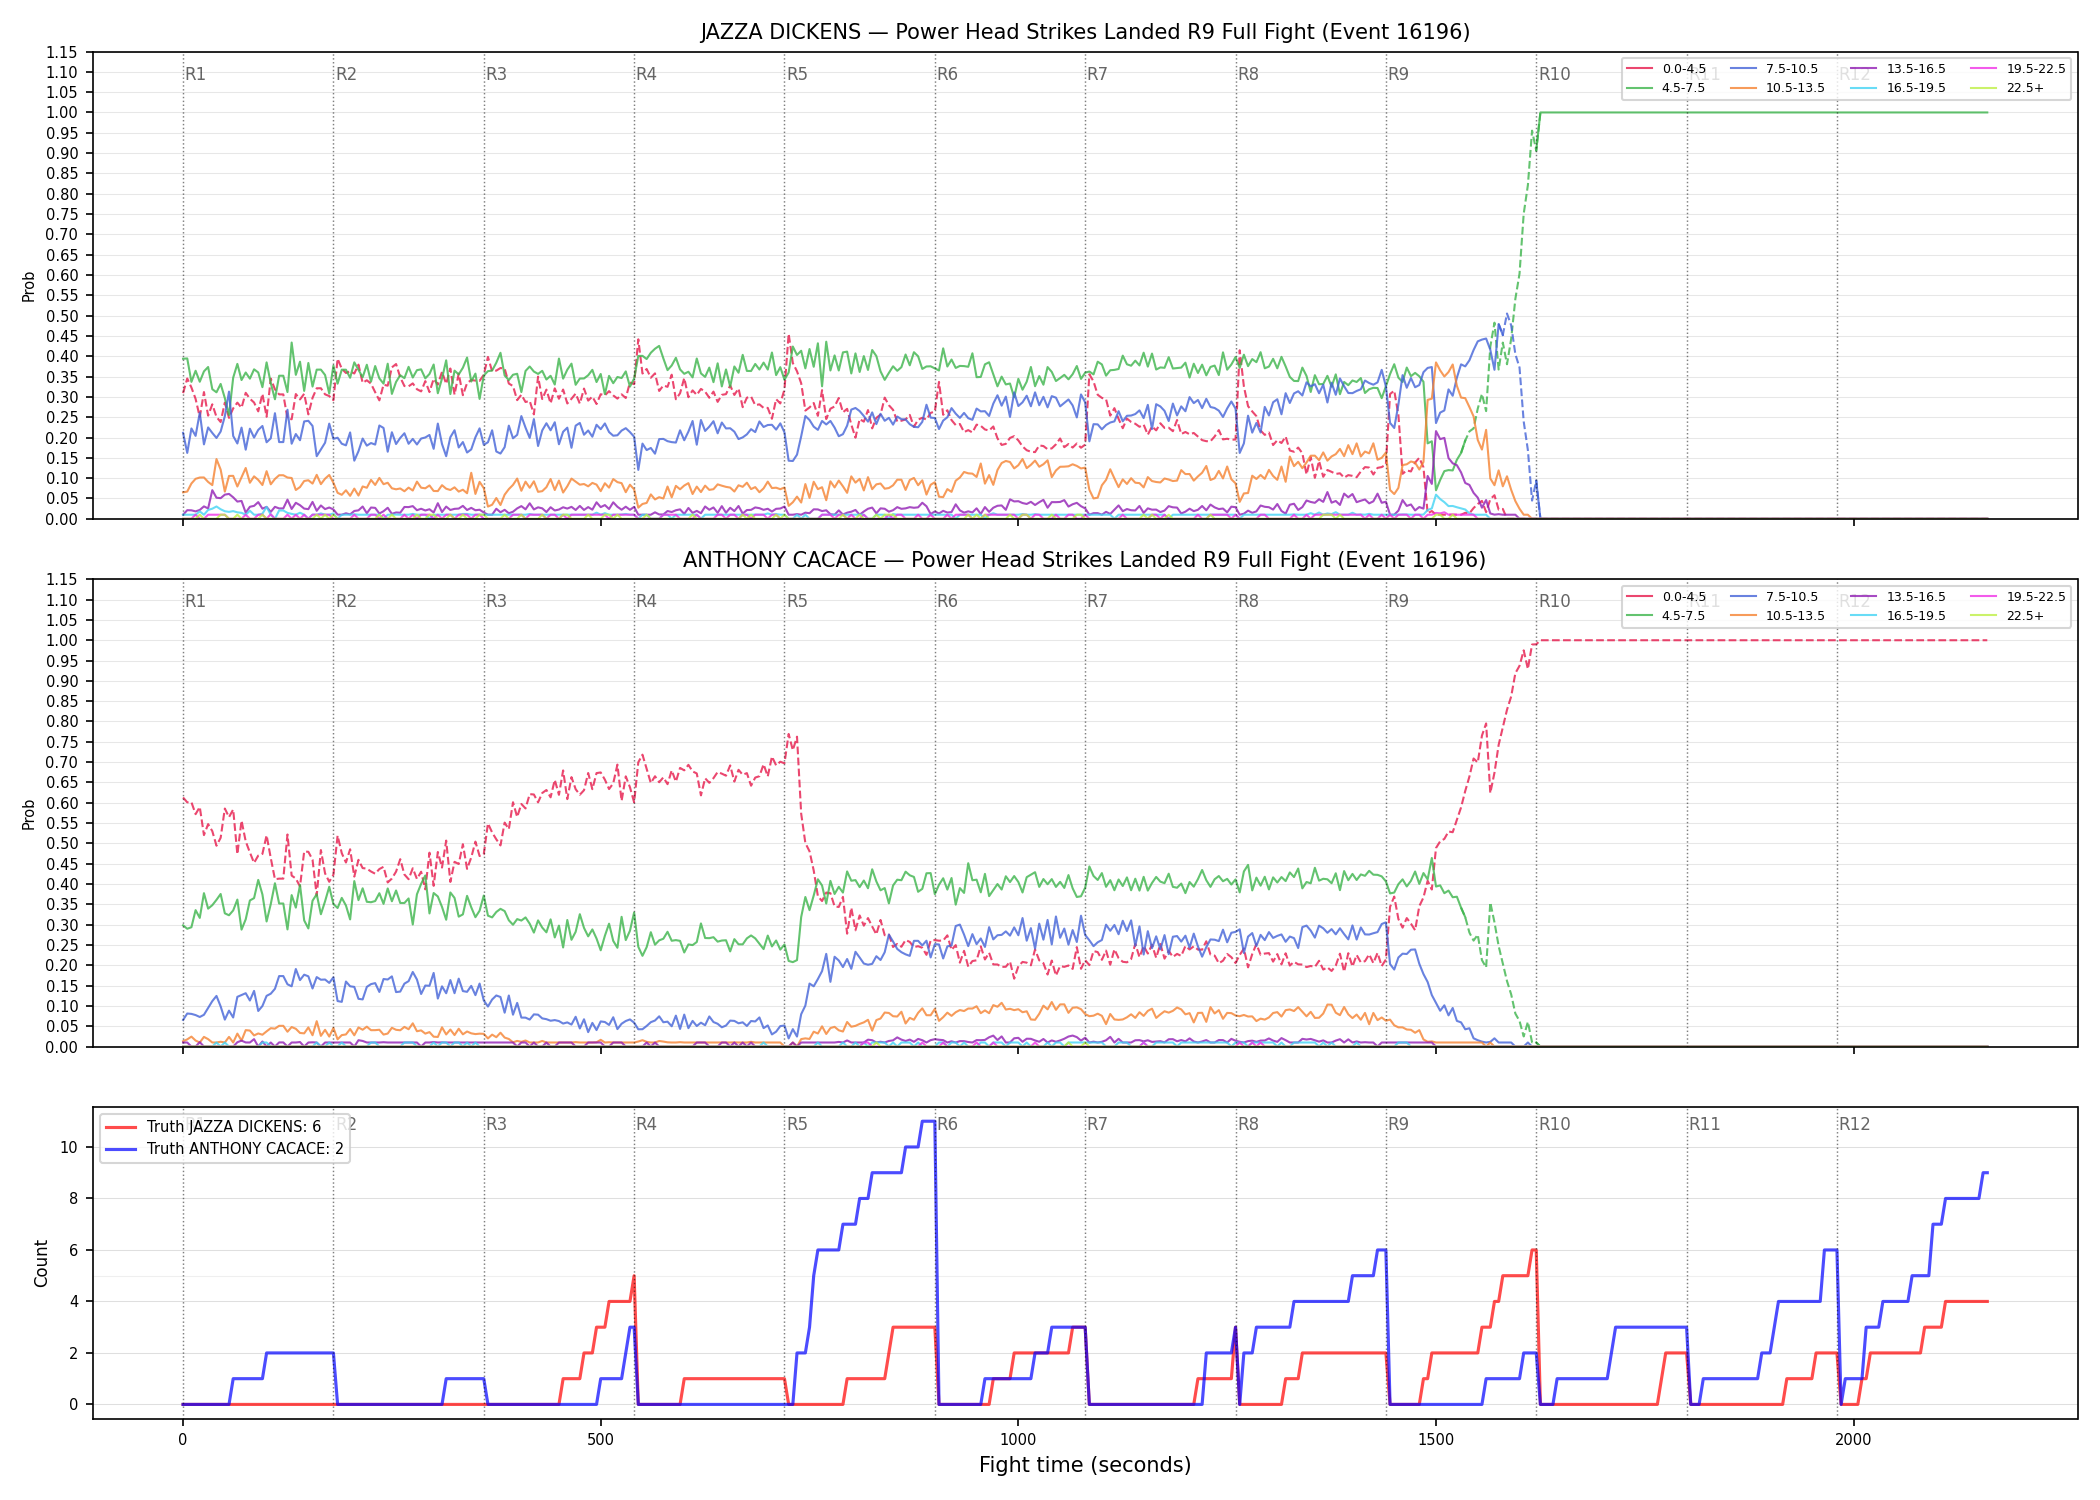Select the 4.5-7.5 legend entry in the Dickens chart
Image resolution: width=2100 pixels, height=1500 pixels.
1666,88
